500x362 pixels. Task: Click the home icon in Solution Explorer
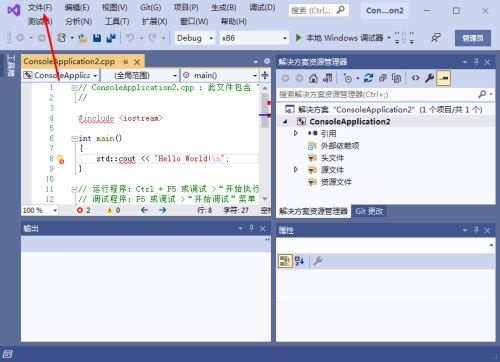pyautogui.click(x=313, y=78)
